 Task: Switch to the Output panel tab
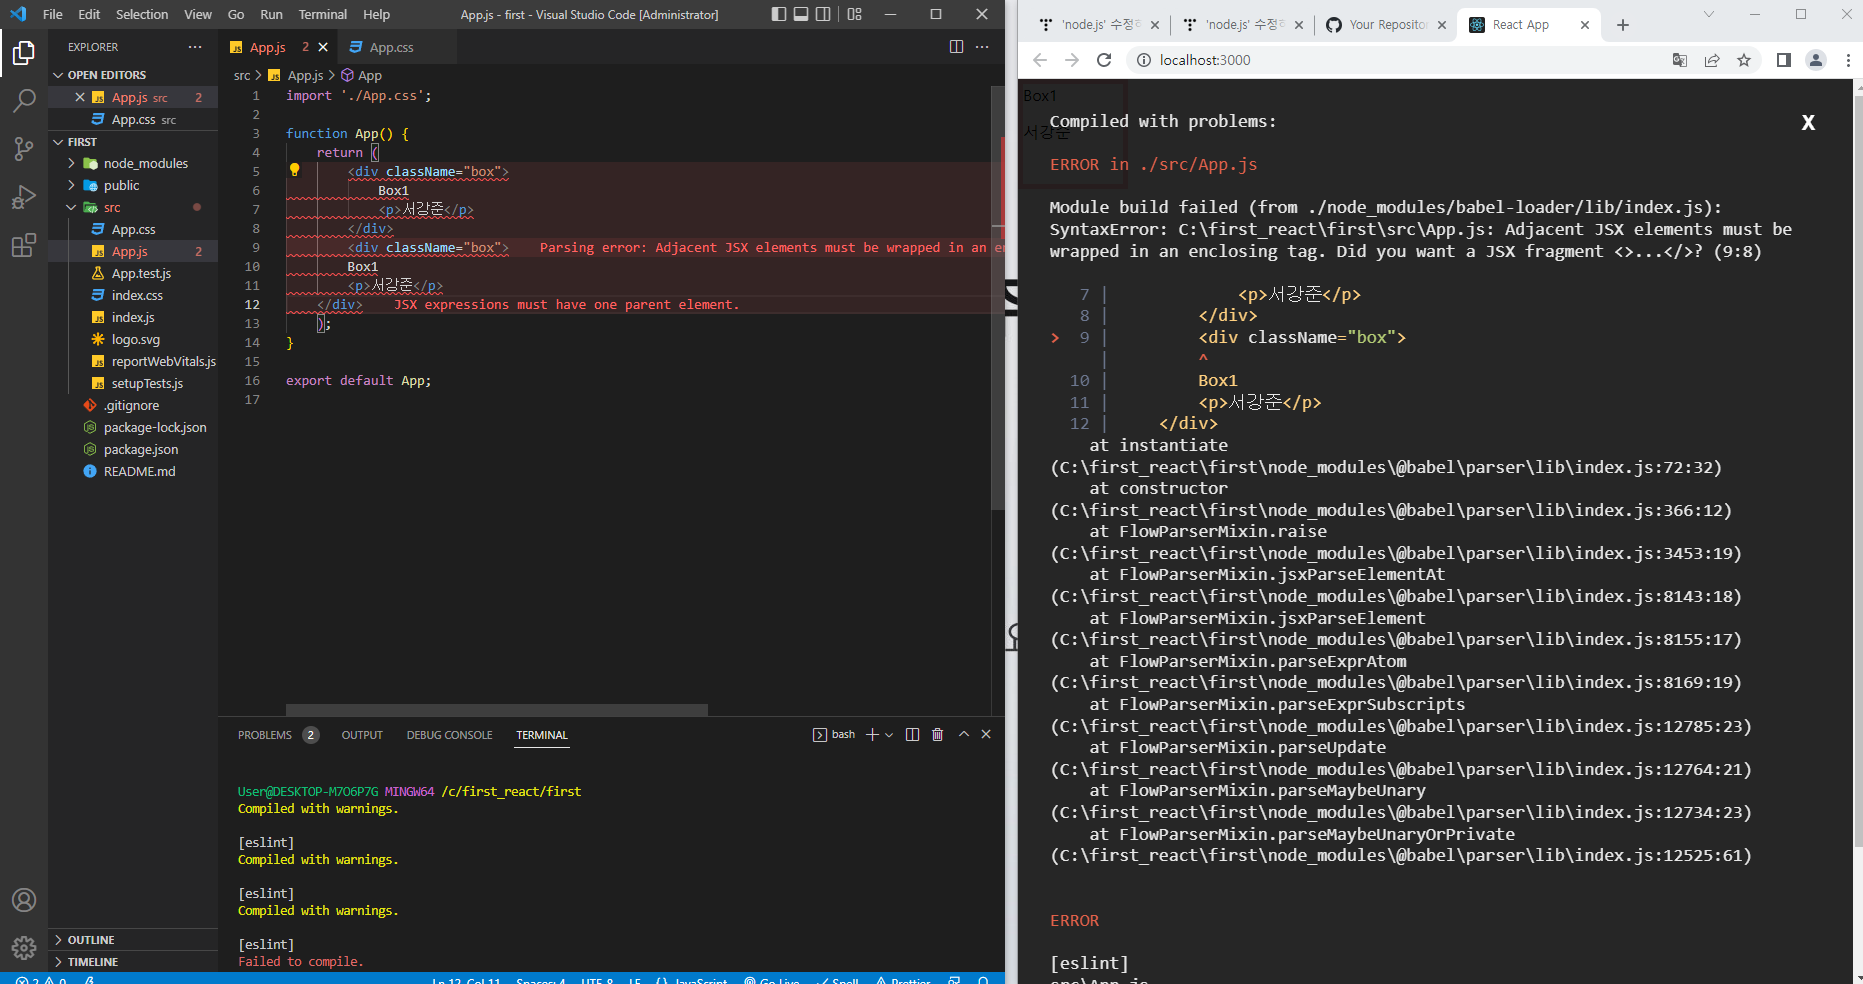point(362,735)
